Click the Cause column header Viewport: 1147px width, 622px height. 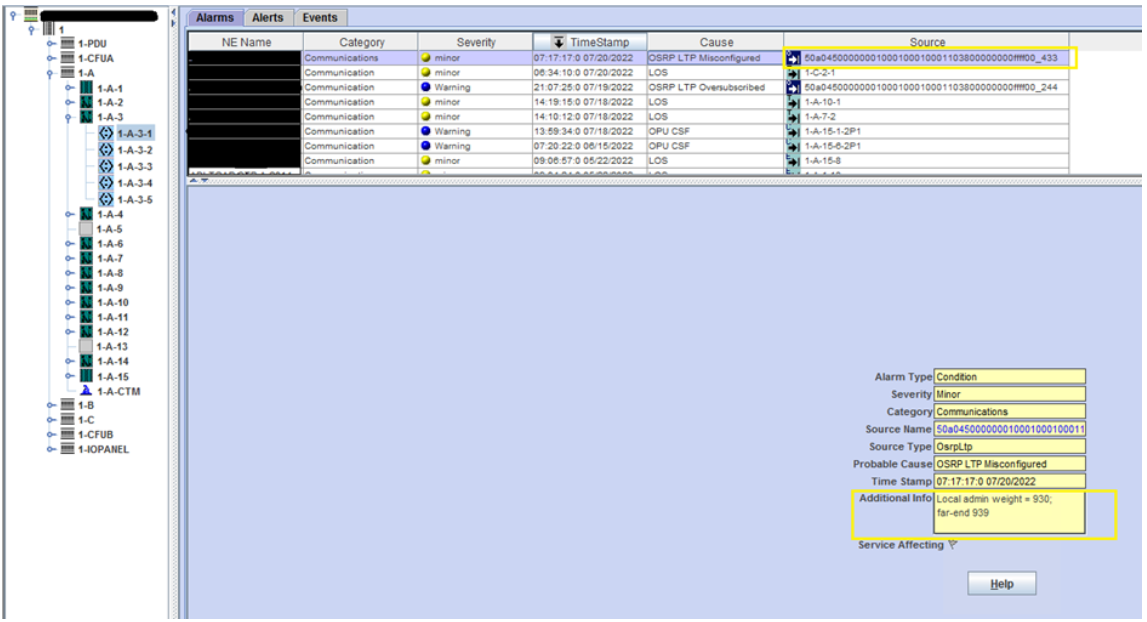point(715,42)
